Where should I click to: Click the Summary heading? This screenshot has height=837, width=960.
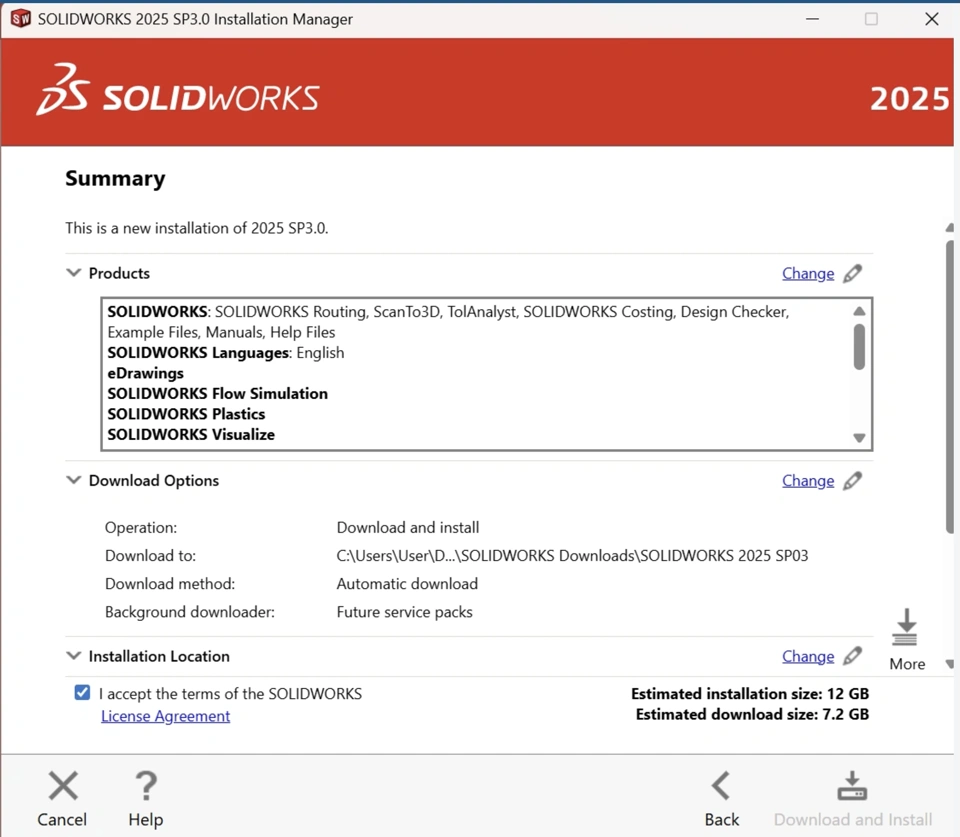[115, 179]
